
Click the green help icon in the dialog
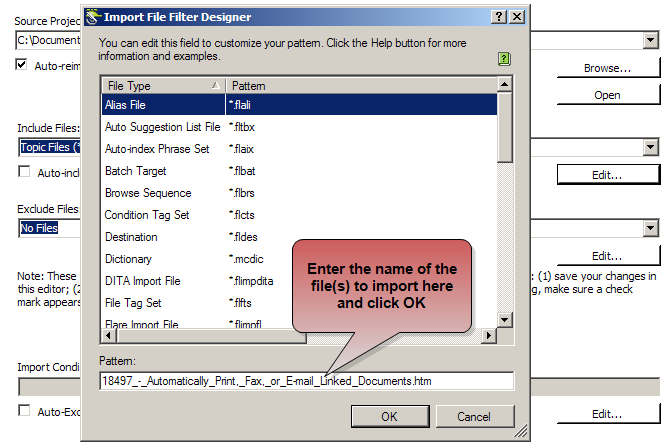pos(504,59)
